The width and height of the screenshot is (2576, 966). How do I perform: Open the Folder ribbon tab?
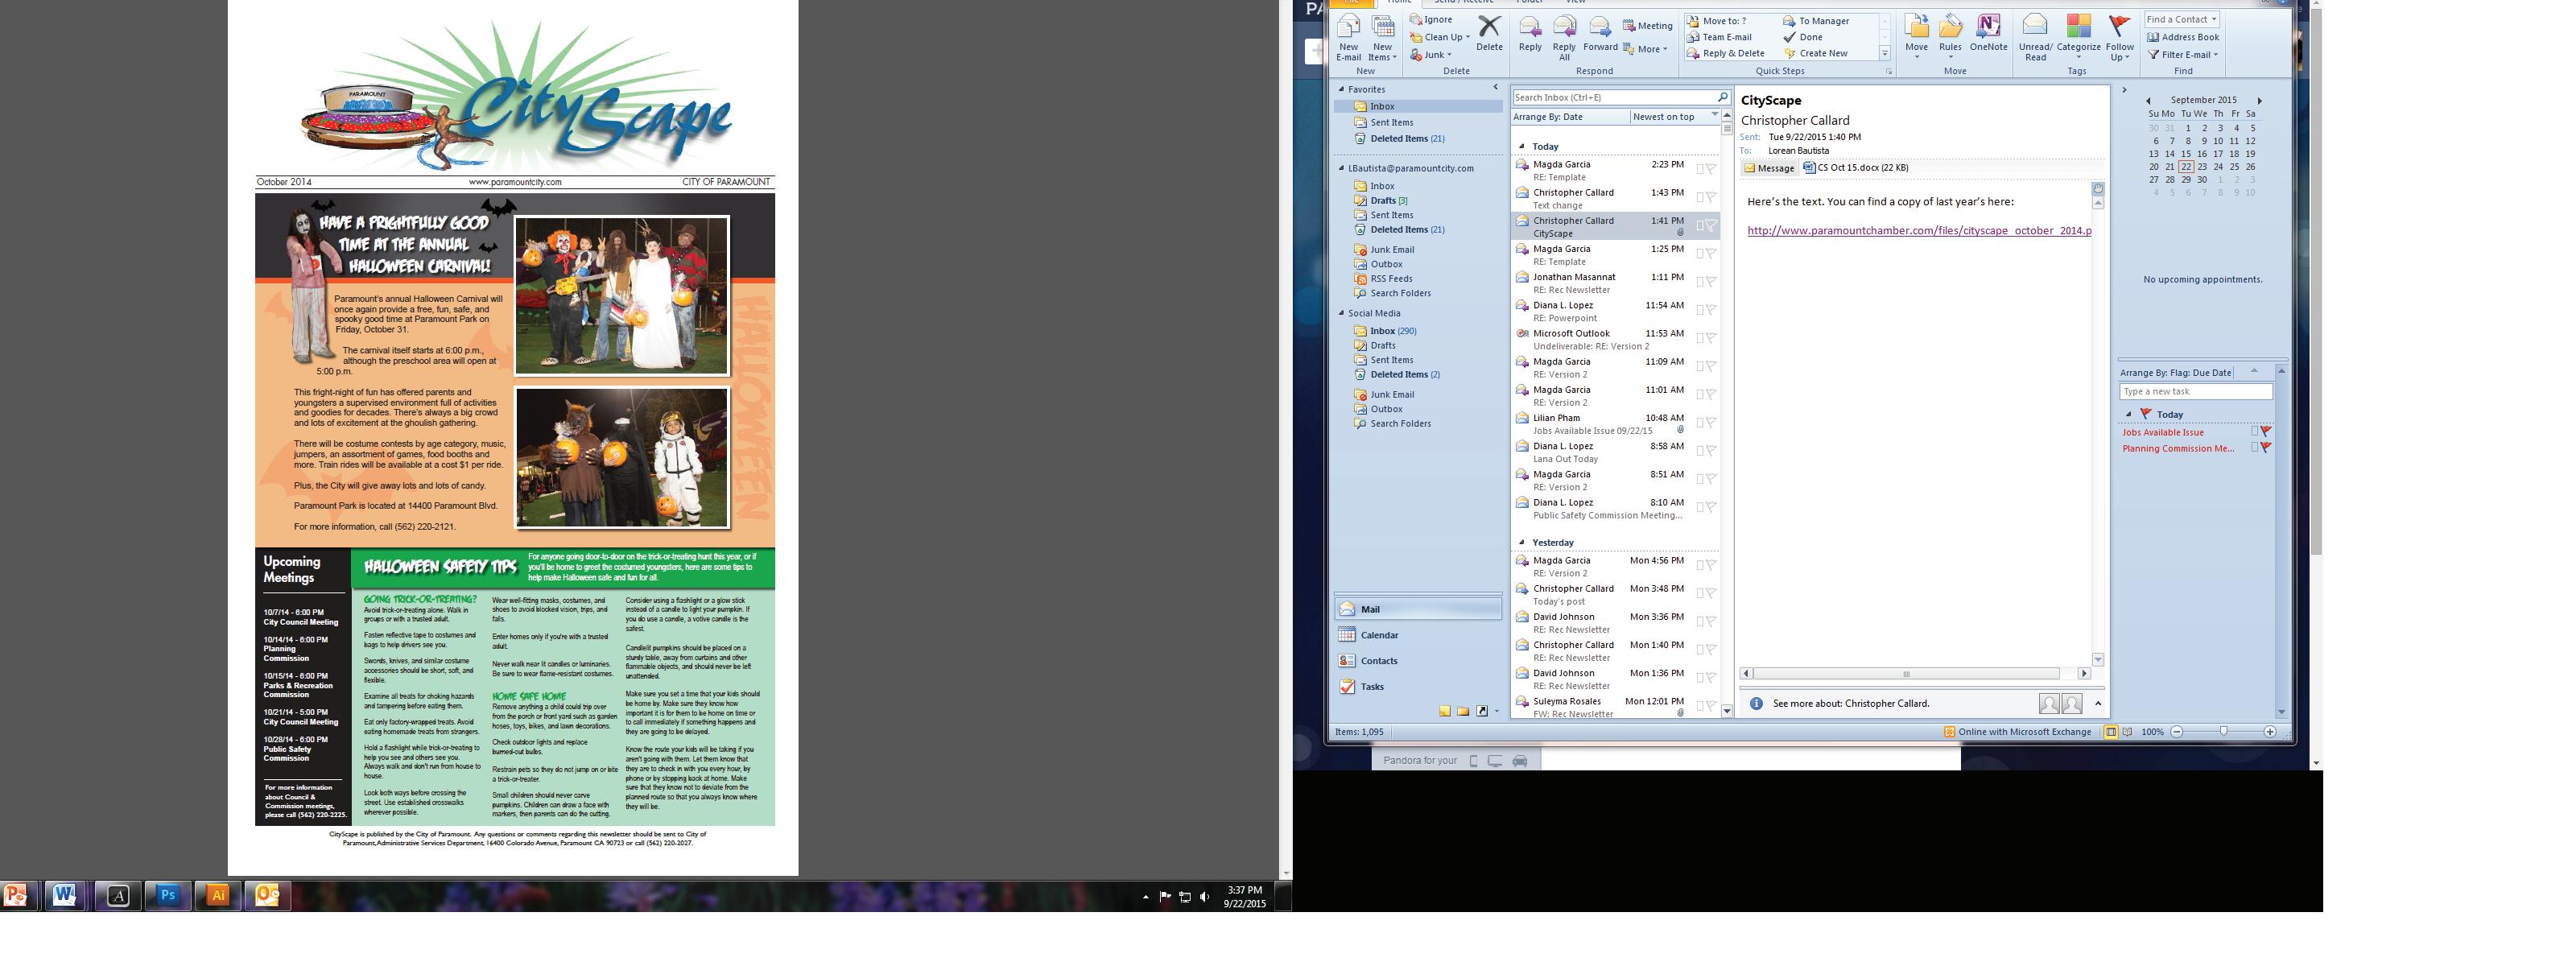1529,2
